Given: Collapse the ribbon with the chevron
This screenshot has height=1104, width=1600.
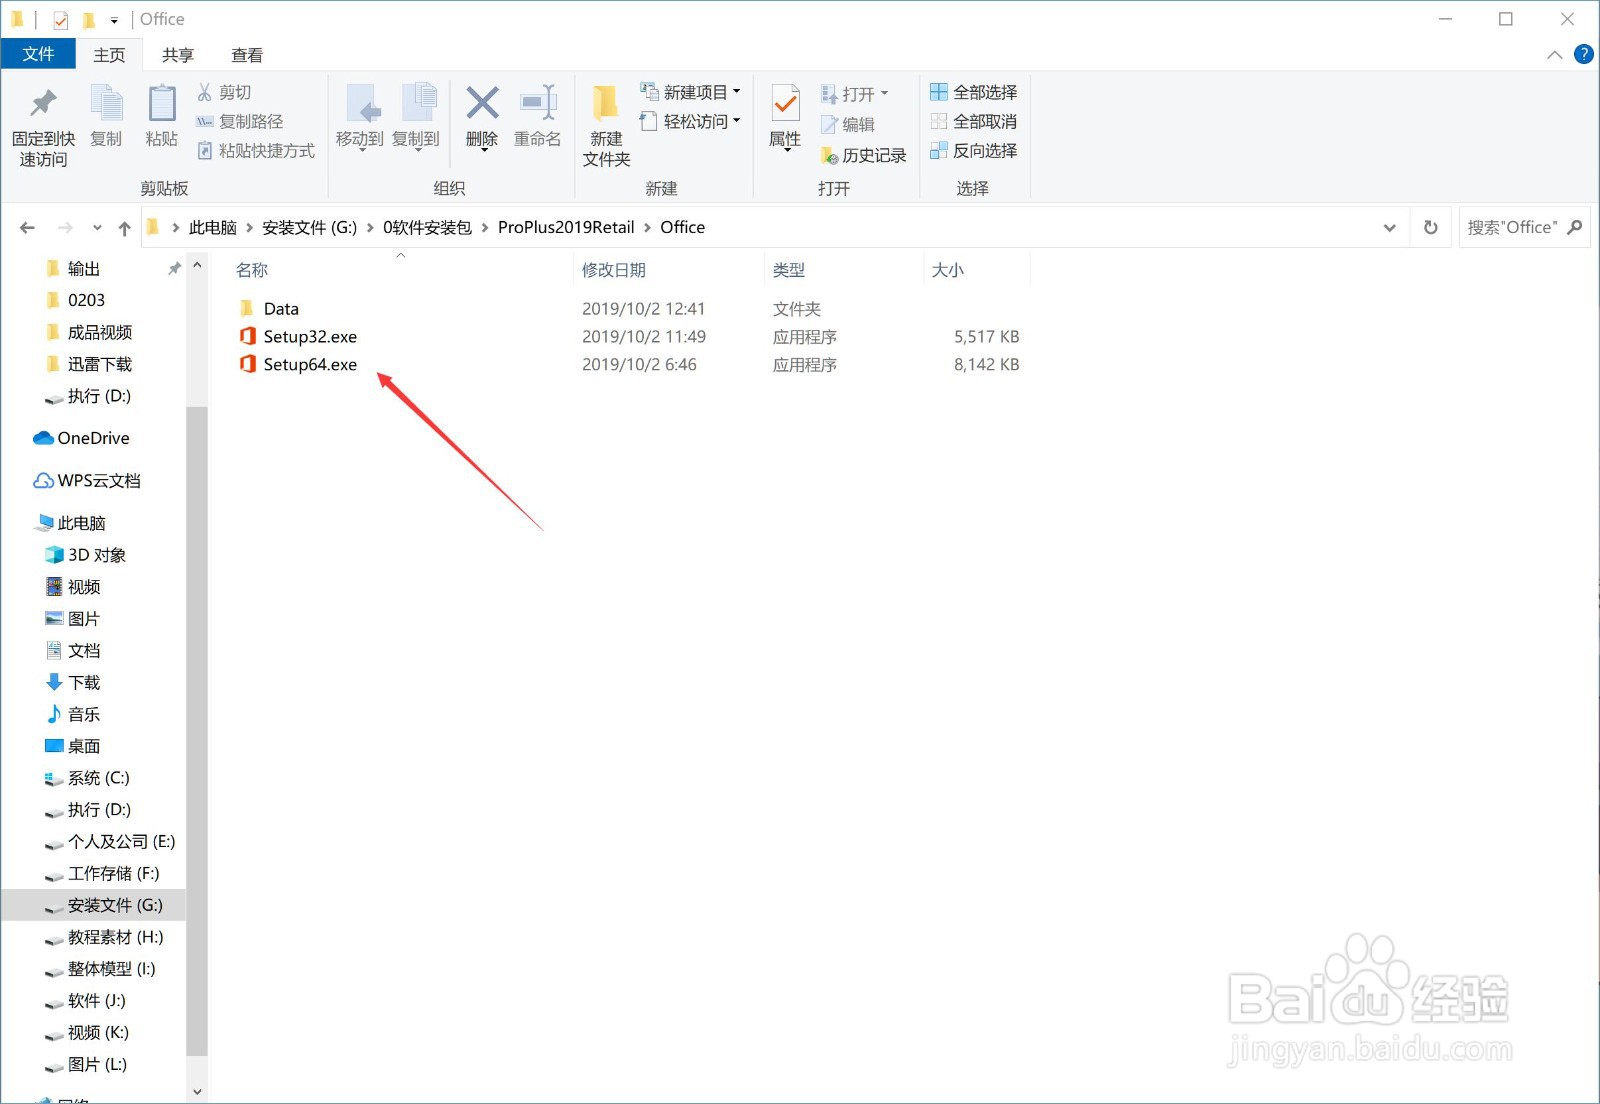Looking at the screenshot, I should point(1555,55).
